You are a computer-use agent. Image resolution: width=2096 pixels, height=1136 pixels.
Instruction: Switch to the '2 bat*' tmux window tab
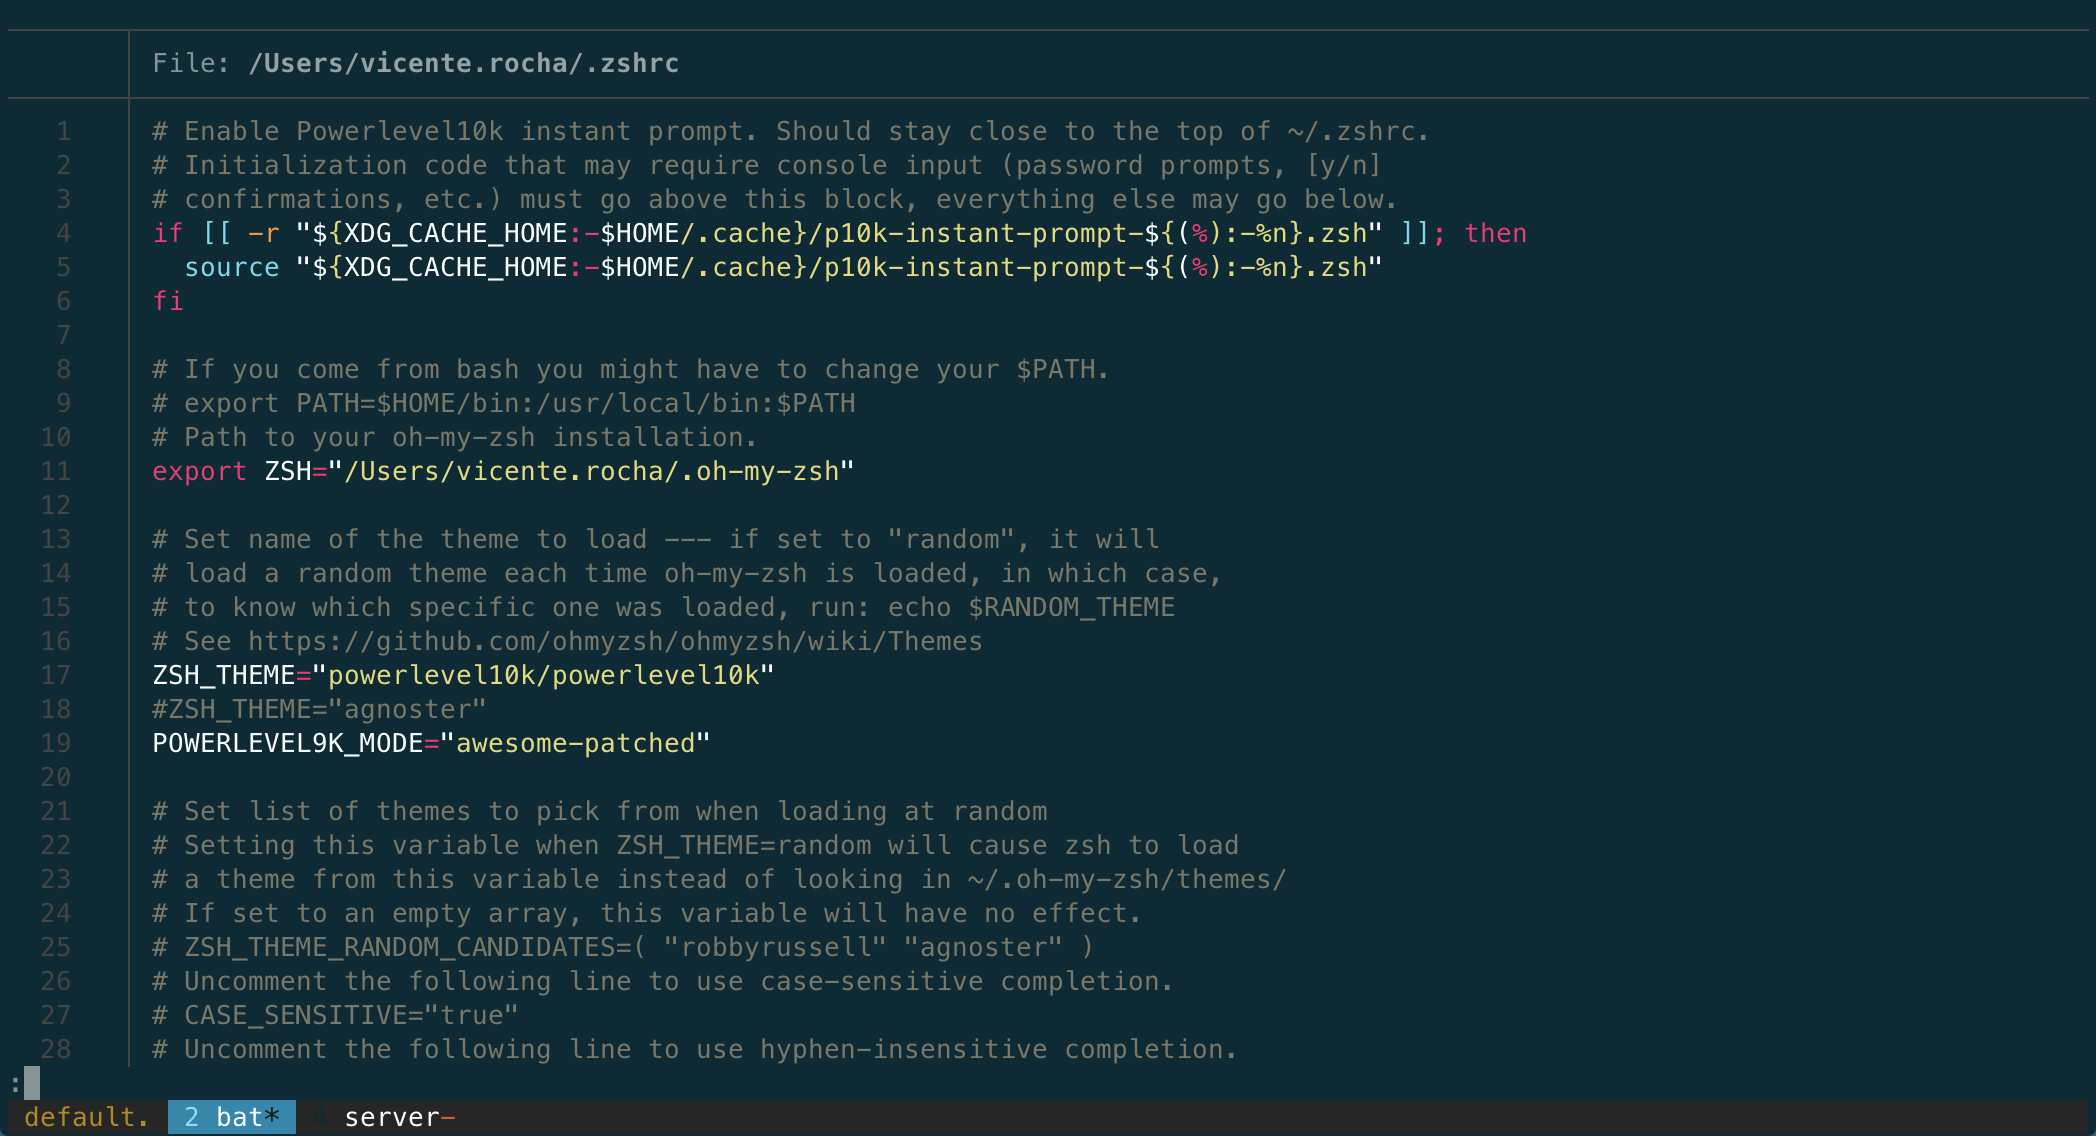pyautogui.click(x=232, y=1117)
